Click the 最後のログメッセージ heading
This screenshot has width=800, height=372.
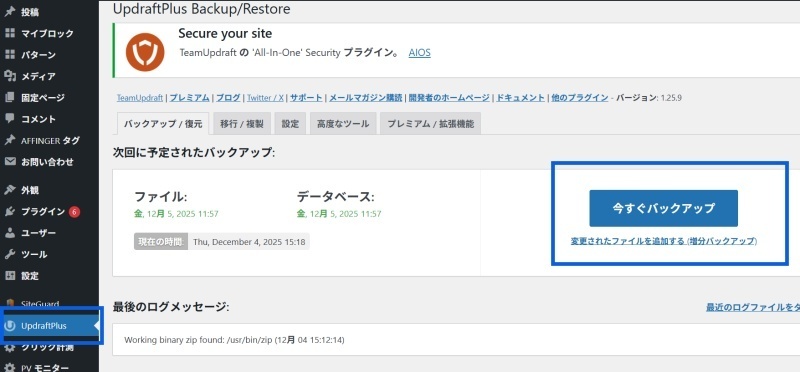(171, 307)
